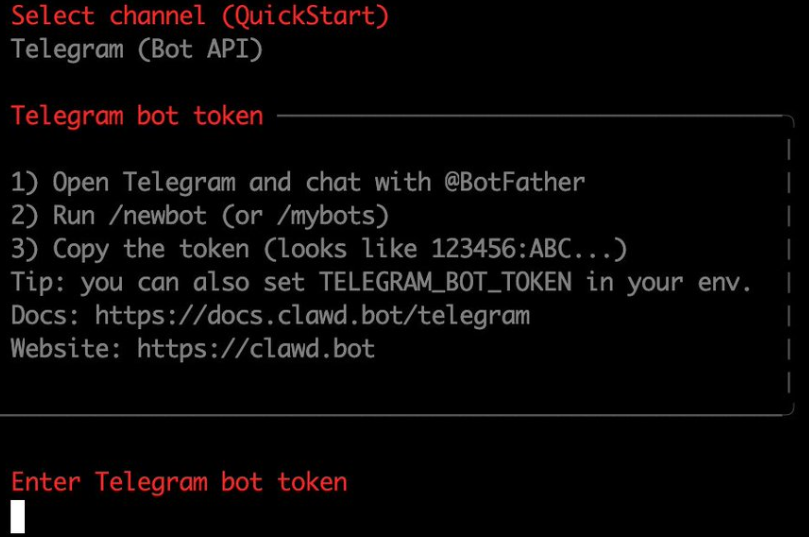809x537 pixels.
Task: Open the https://clawd.bot website link
Action: [256, 350]
